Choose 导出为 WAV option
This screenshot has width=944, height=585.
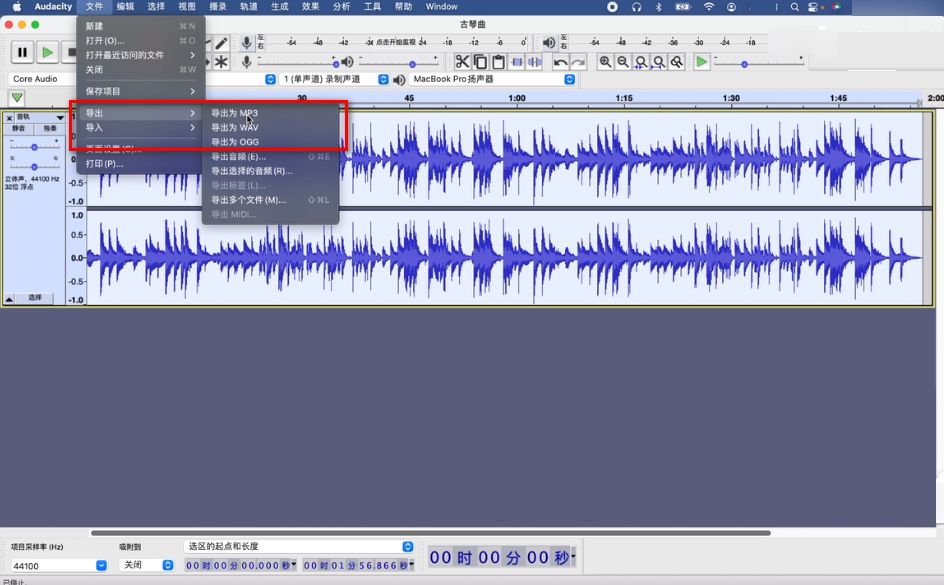pyautogui.click(x=270, y=128)
